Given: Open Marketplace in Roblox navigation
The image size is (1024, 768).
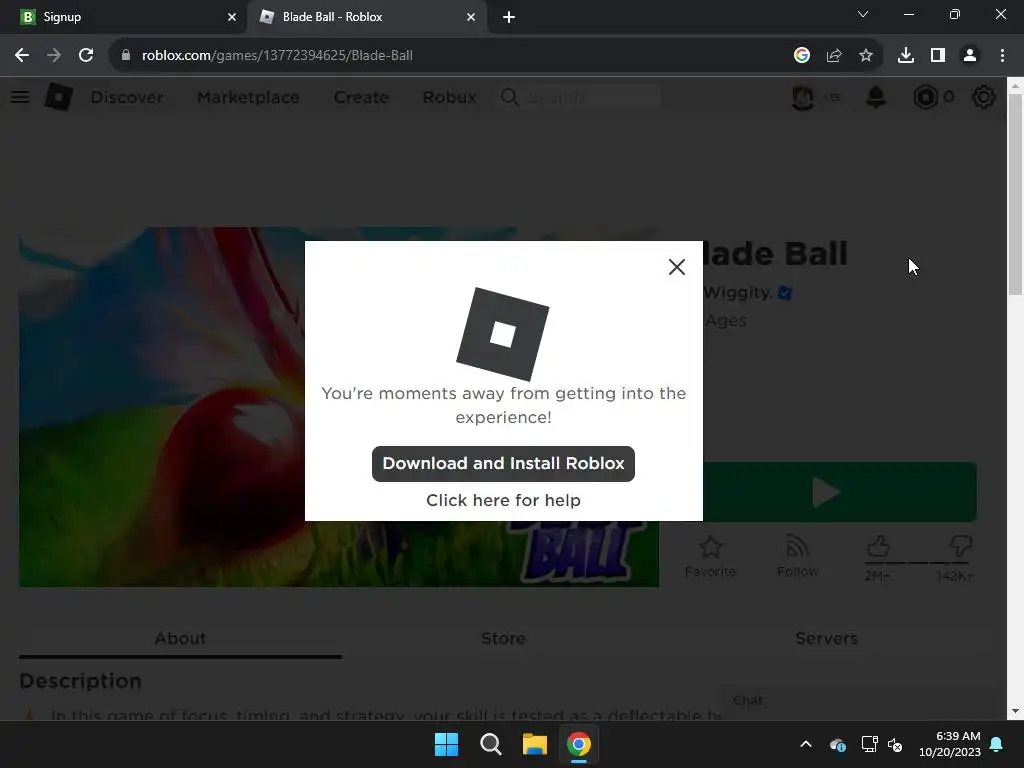Looking at the screenshot, I should [x=248, y=97].
